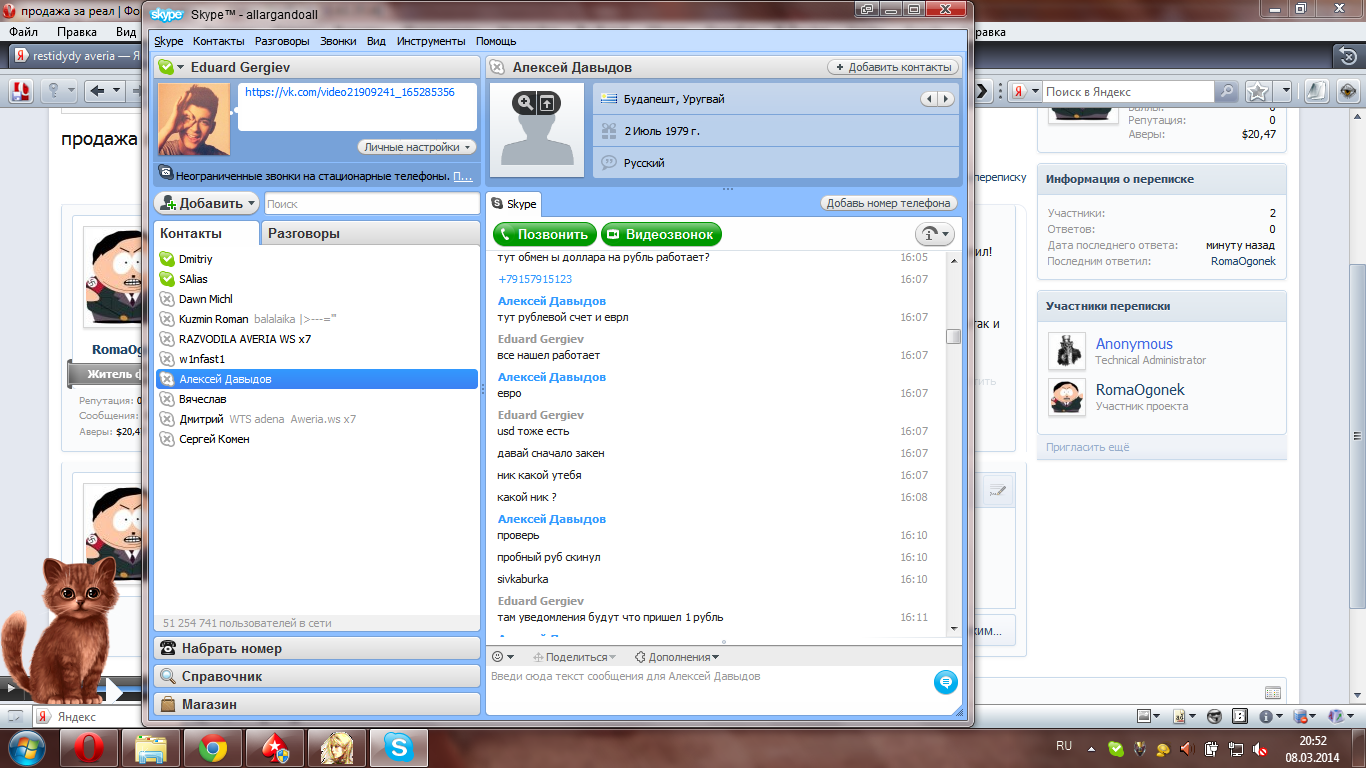Start a video call with Видеозвонок
The image size is (1366, 768).
[661, 234]
